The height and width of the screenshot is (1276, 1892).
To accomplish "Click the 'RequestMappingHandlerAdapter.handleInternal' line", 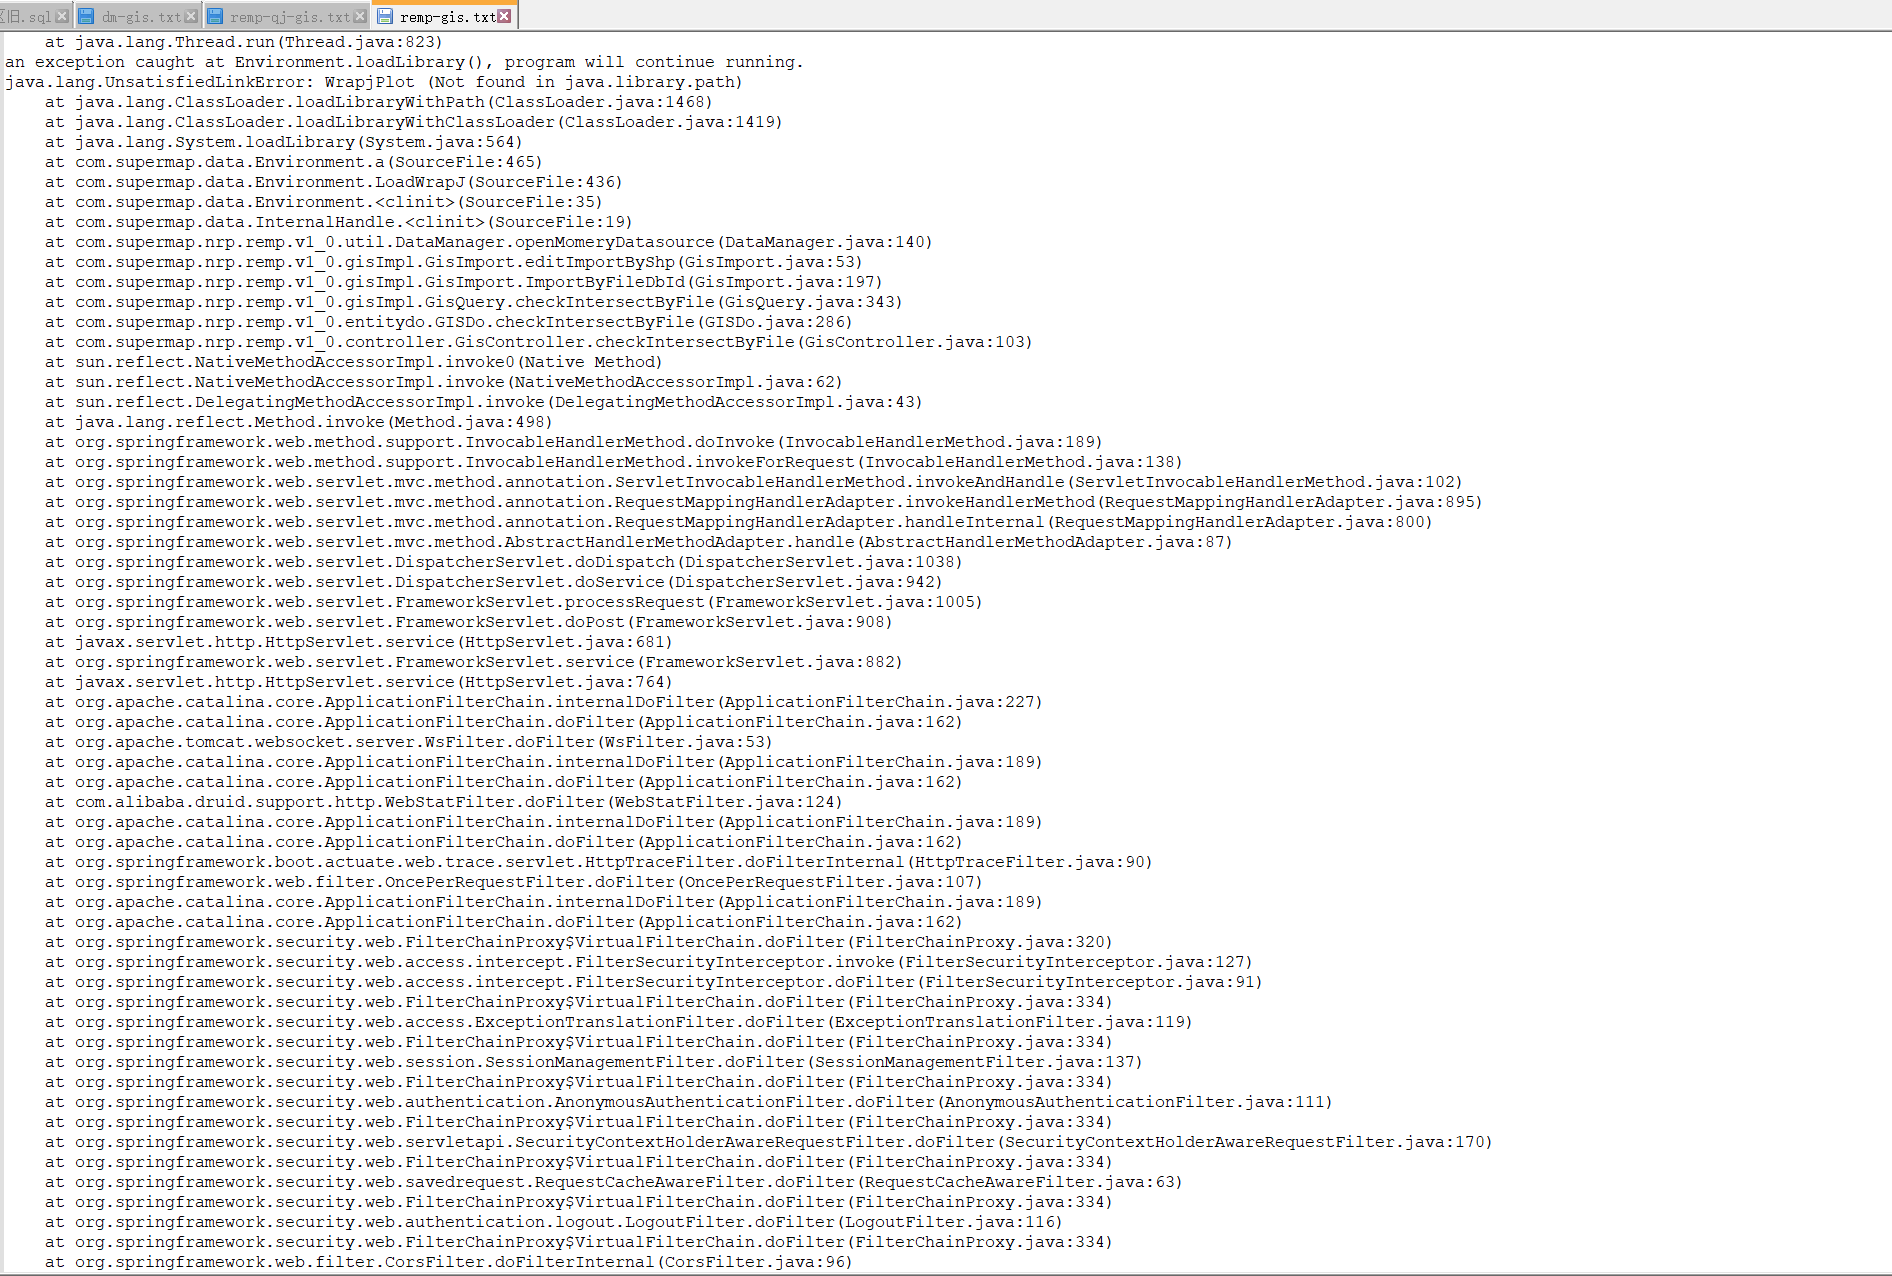I will point(739,522).
